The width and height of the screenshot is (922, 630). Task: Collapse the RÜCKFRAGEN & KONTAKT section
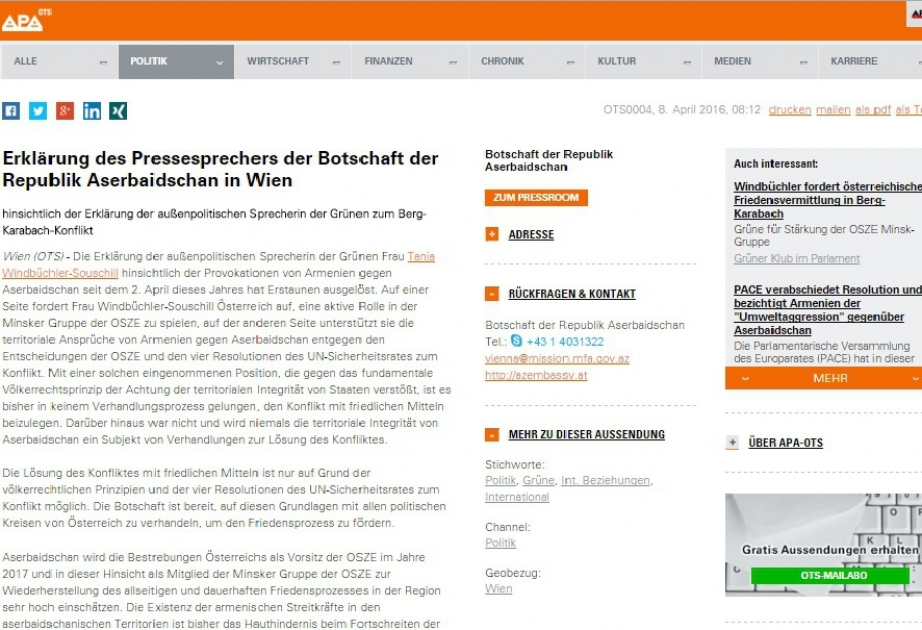point(492,293)
